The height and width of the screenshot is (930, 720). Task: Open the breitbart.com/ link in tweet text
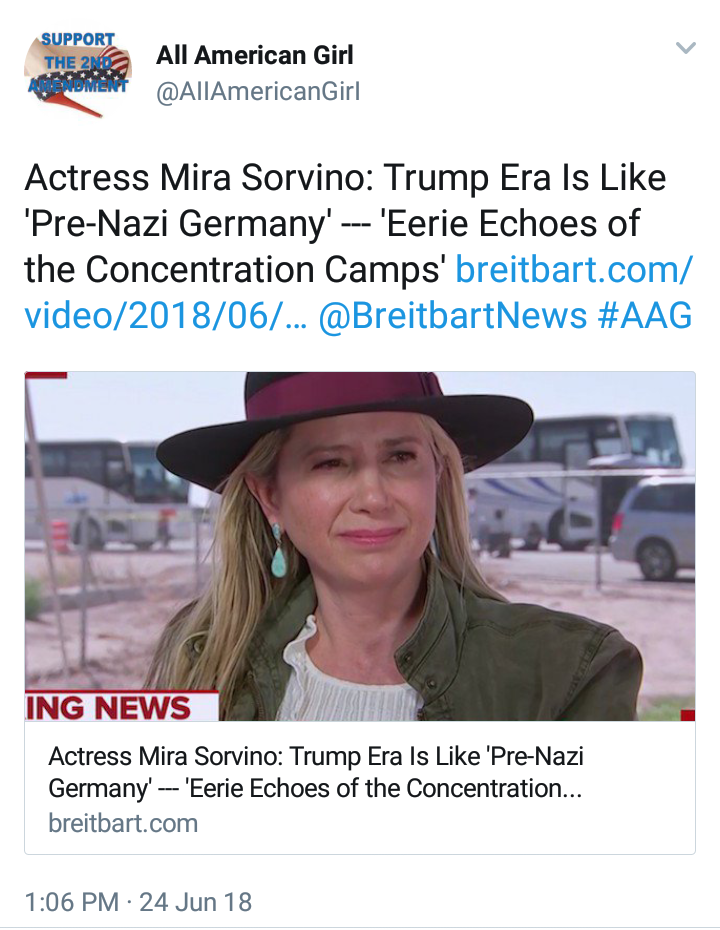tap(574, 270)
